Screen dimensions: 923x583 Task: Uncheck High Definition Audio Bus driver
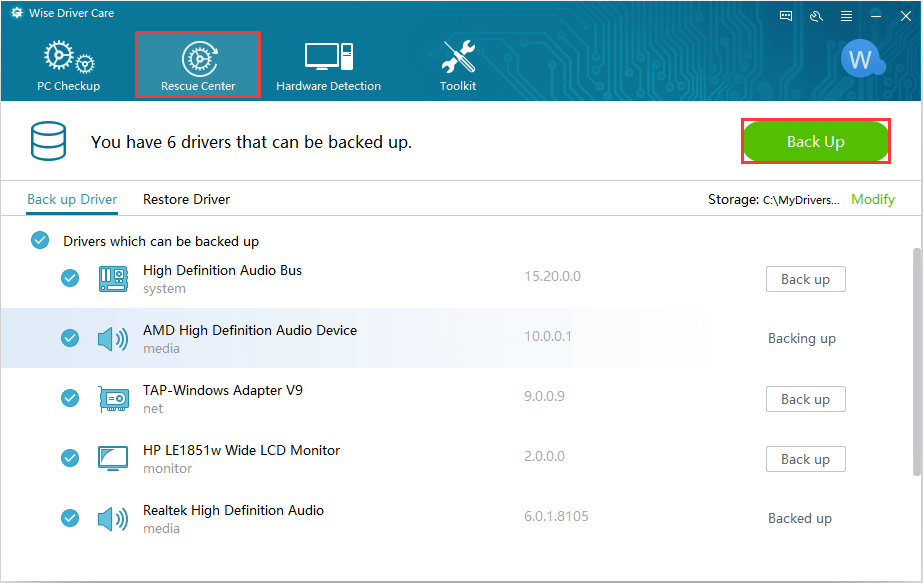click(70, 278)
